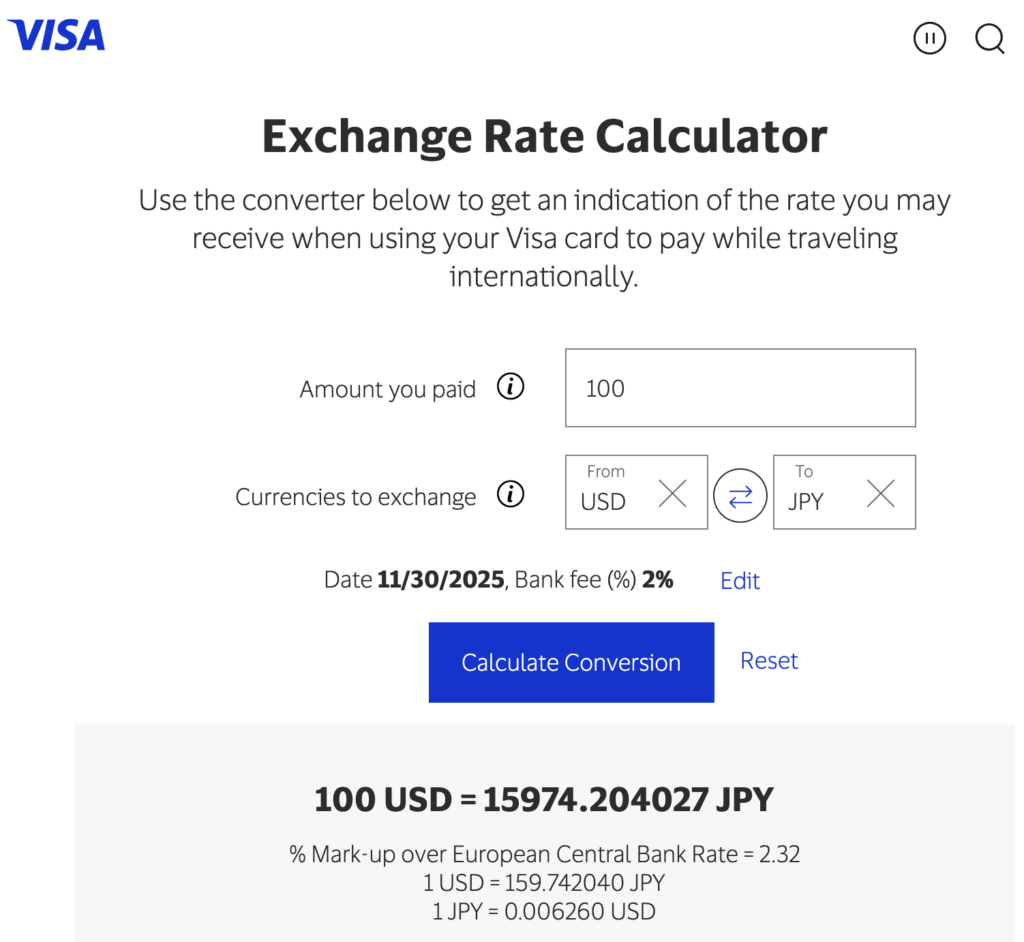
Task: Pause animations with the pause icon
Action: coord(929,39)
